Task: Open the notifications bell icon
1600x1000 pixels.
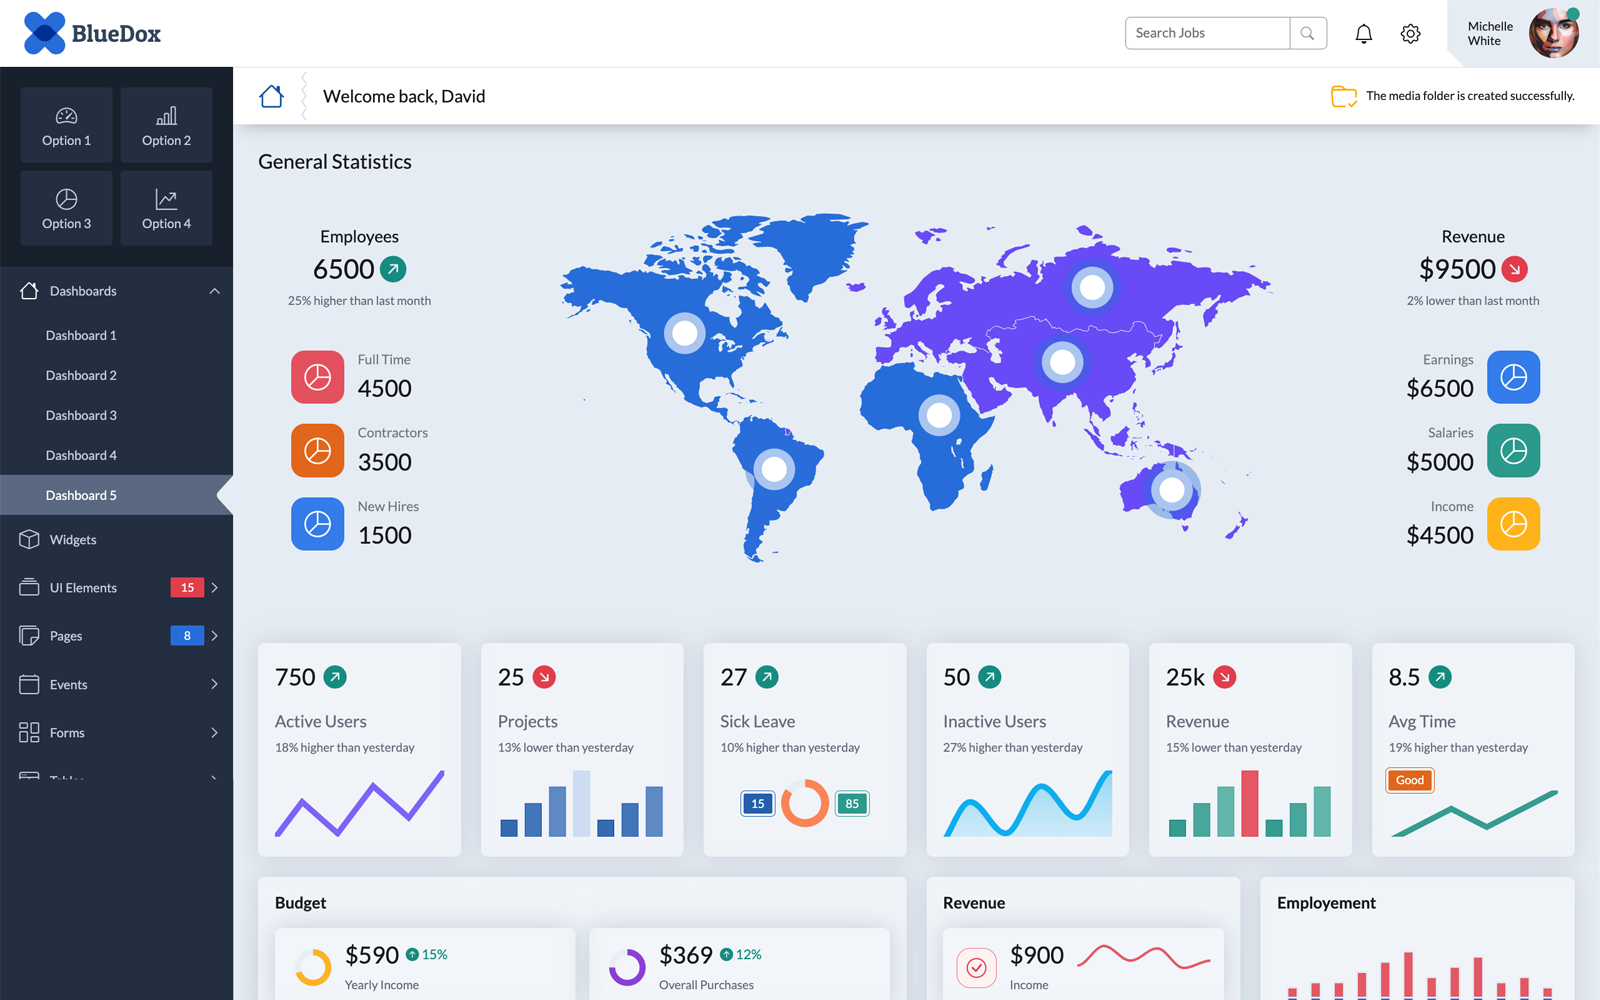Action: (x=1363, y=33)
